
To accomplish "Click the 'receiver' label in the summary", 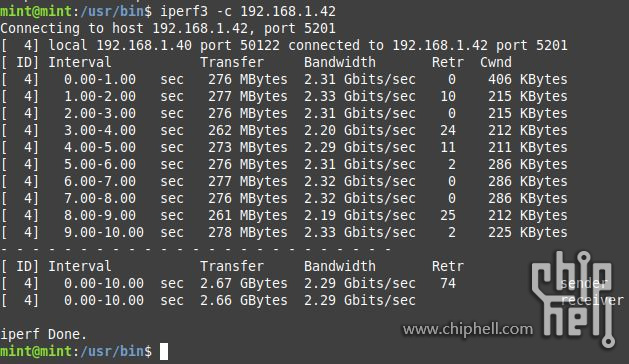I will (592, 300).
